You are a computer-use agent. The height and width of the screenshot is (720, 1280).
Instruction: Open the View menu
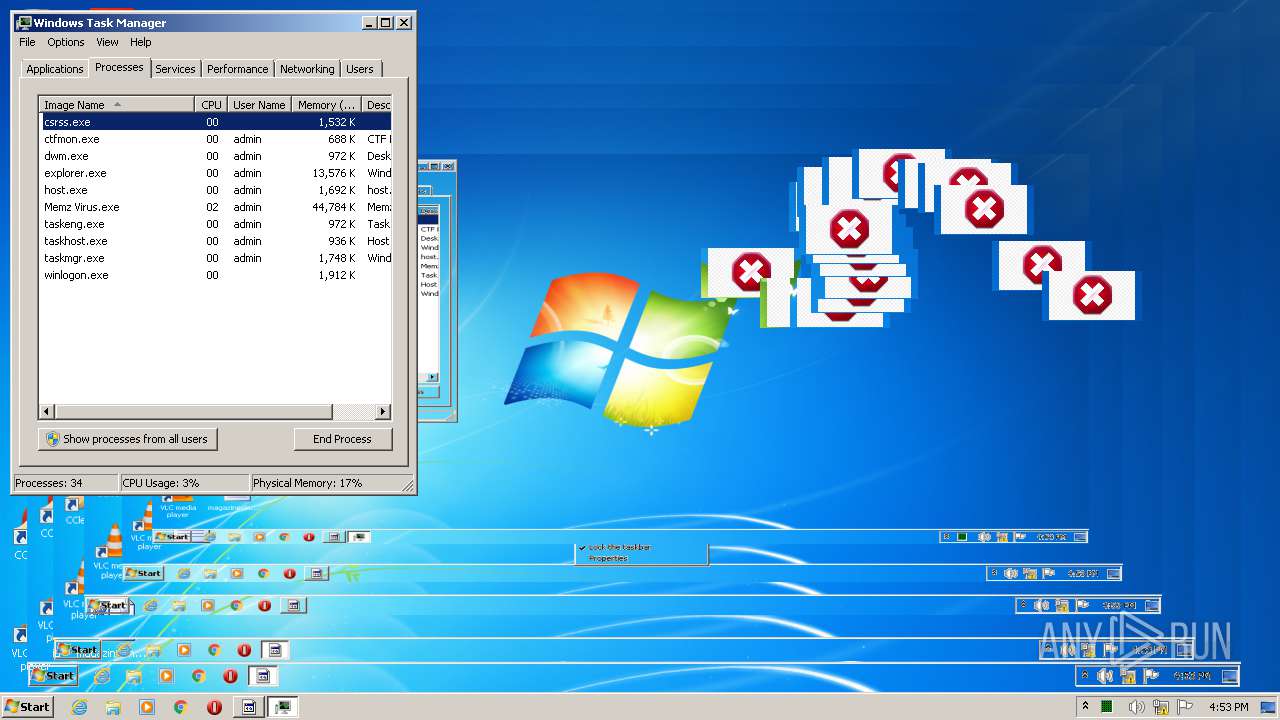pos(107,42)
